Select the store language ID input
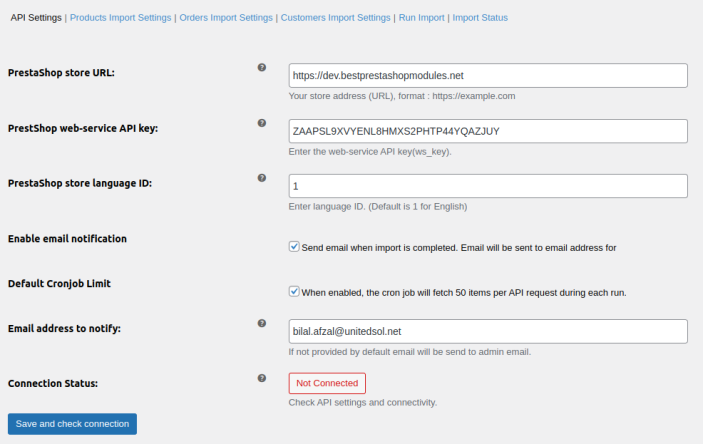Viewport: 703px width, 444px height. click(487, 186)
